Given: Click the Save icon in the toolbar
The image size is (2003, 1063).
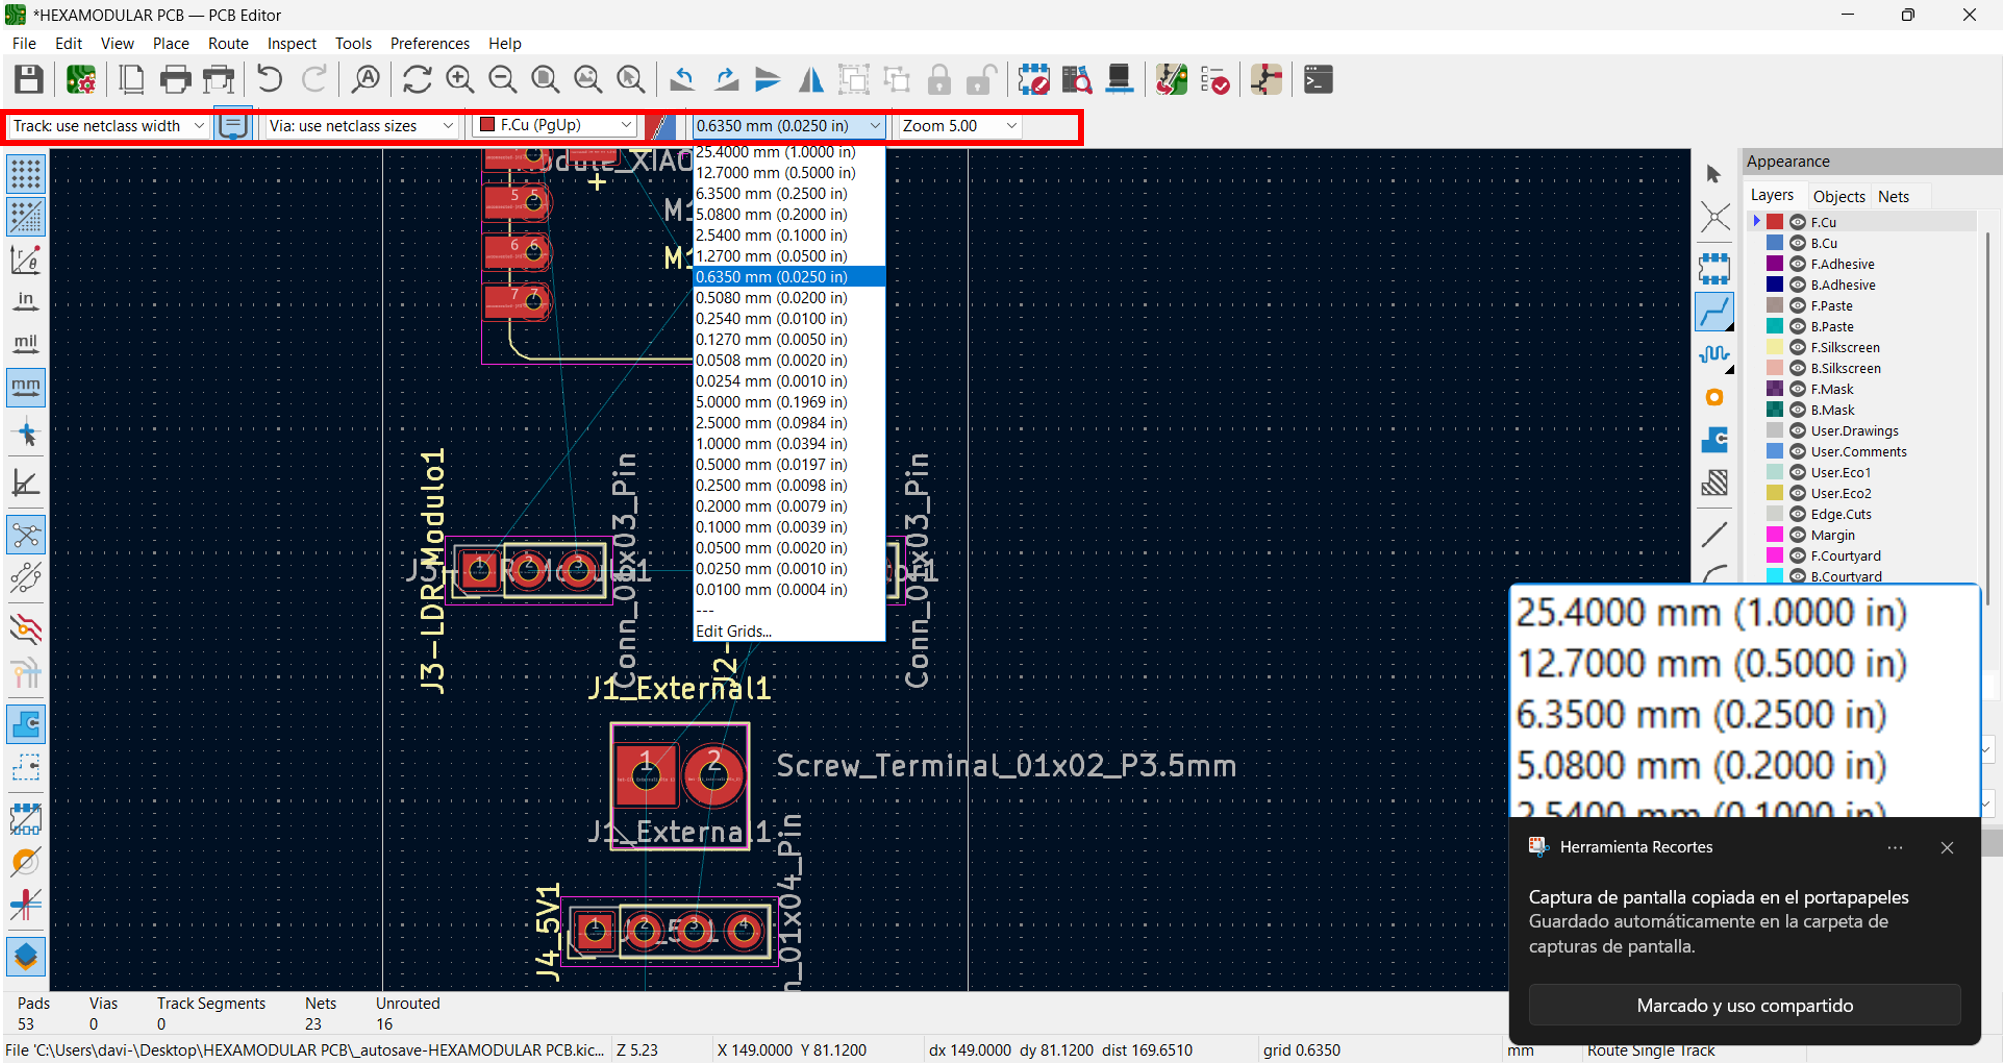Looking at the screenshot, I should [28, 79].
